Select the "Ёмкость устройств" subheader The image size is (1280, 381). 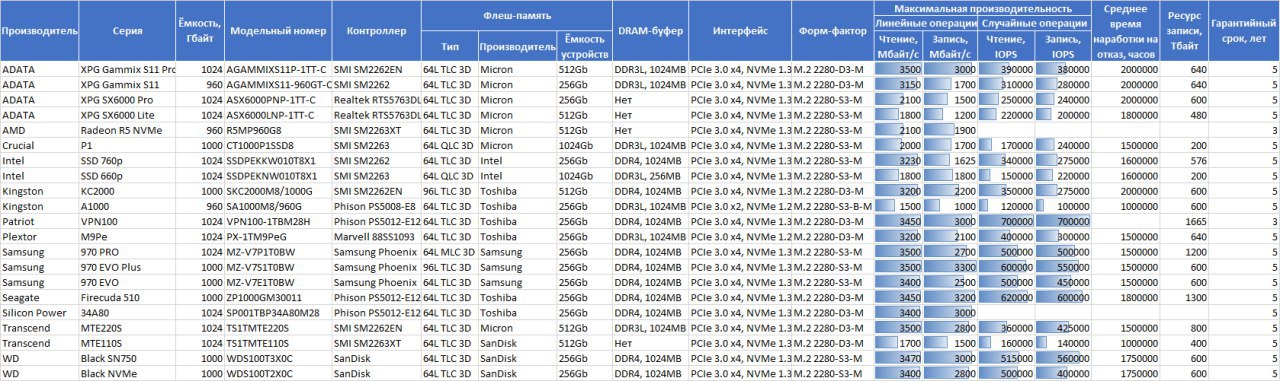583,46
